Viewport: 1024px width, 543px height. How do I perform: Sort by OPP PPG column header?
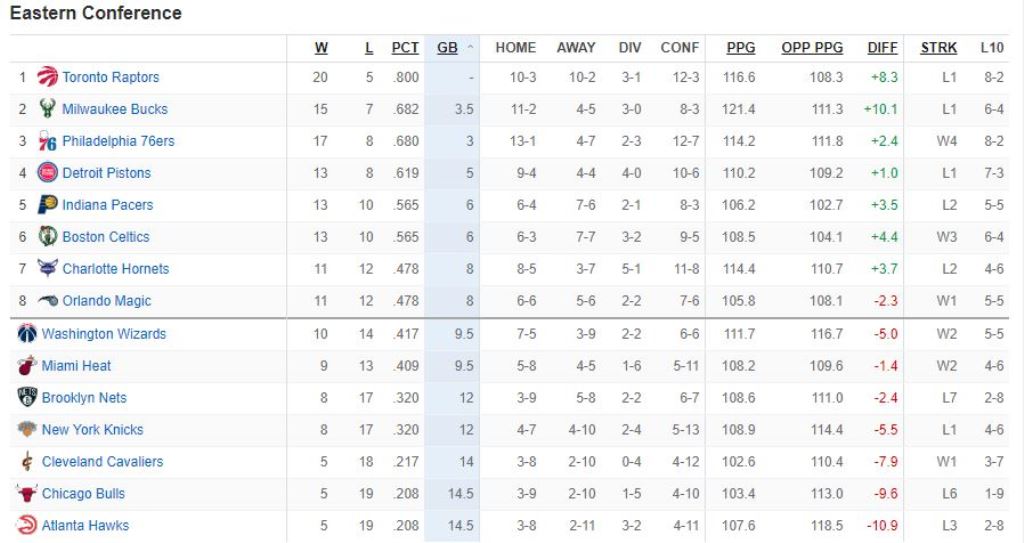812,47
